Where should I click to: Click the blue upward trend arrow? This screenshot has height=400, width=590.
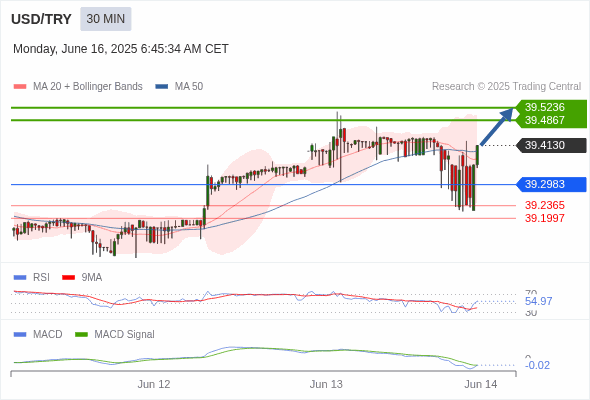497,126
